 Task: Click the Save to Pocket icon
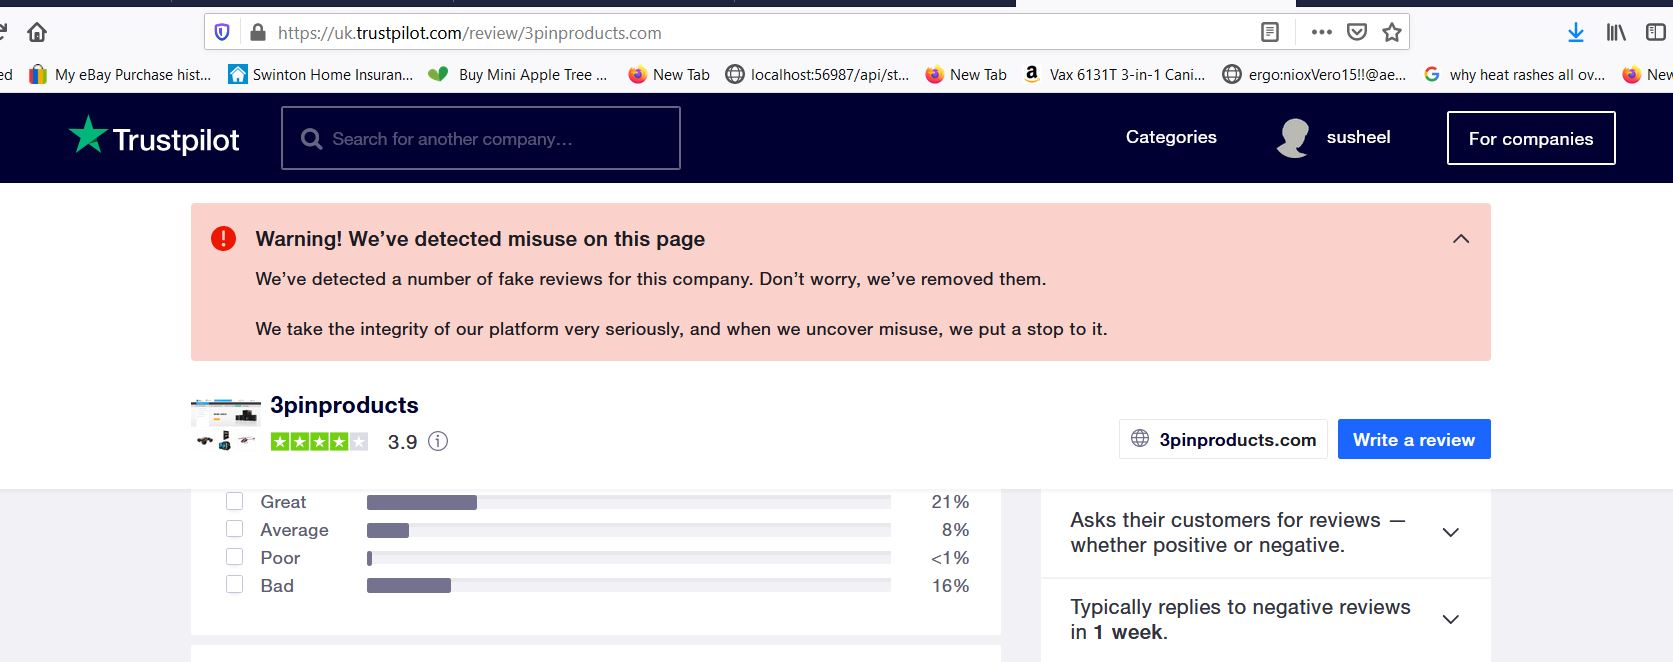tap(1357, 33)
